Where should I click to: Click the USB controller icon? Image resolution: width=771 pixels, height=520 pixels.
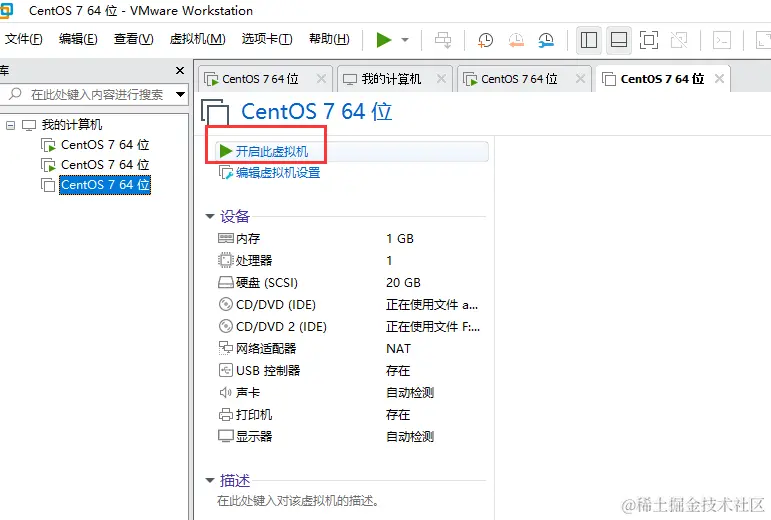tap(226, 370)
